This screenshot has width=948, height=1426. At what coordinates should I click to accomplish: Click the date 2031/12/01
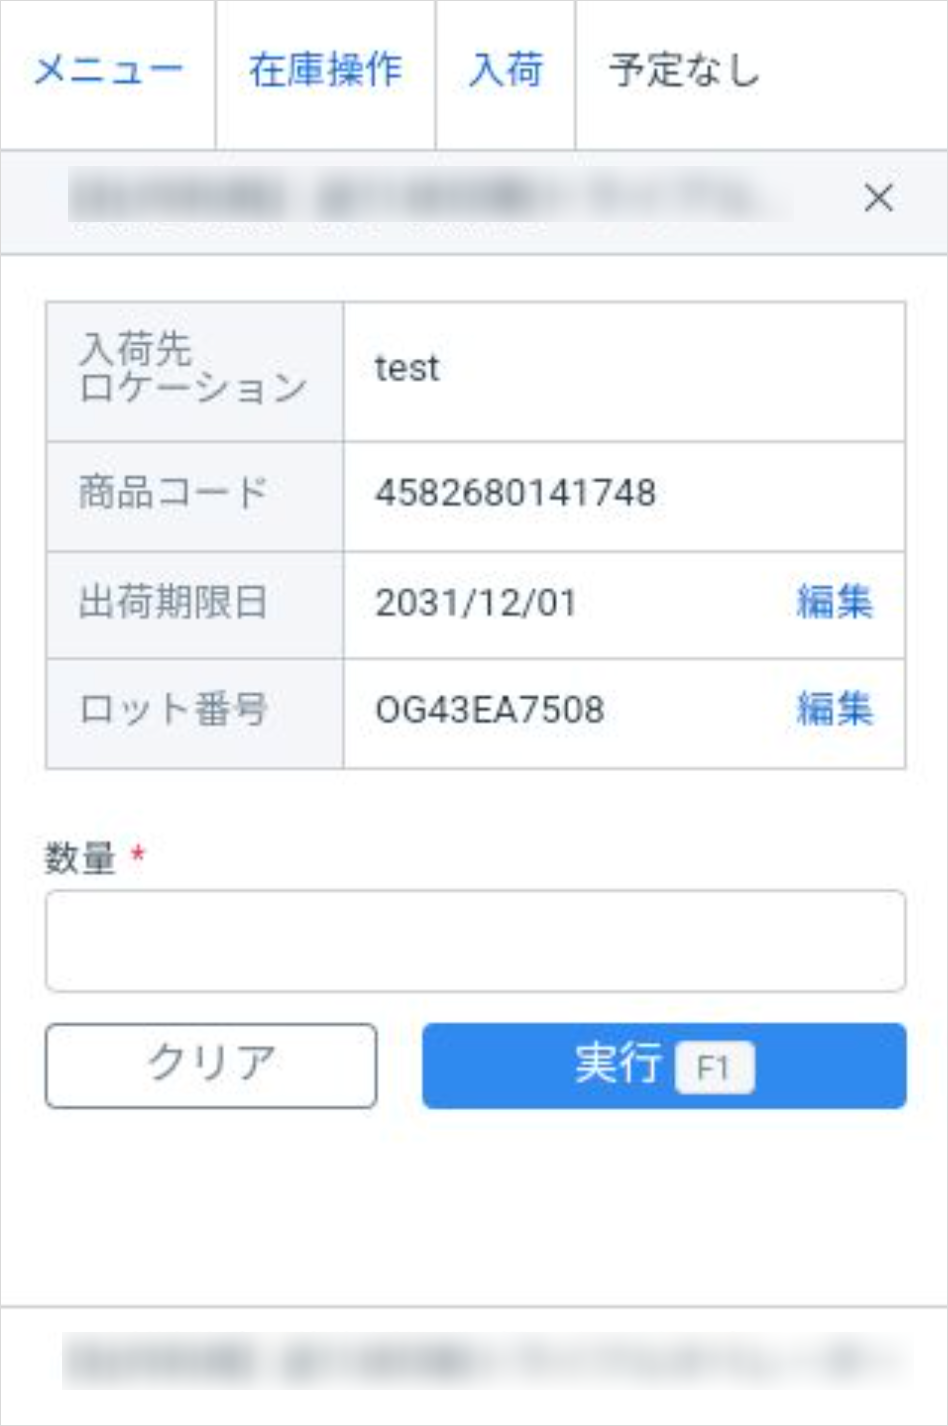pyautogui.click(x=475, y=603)
